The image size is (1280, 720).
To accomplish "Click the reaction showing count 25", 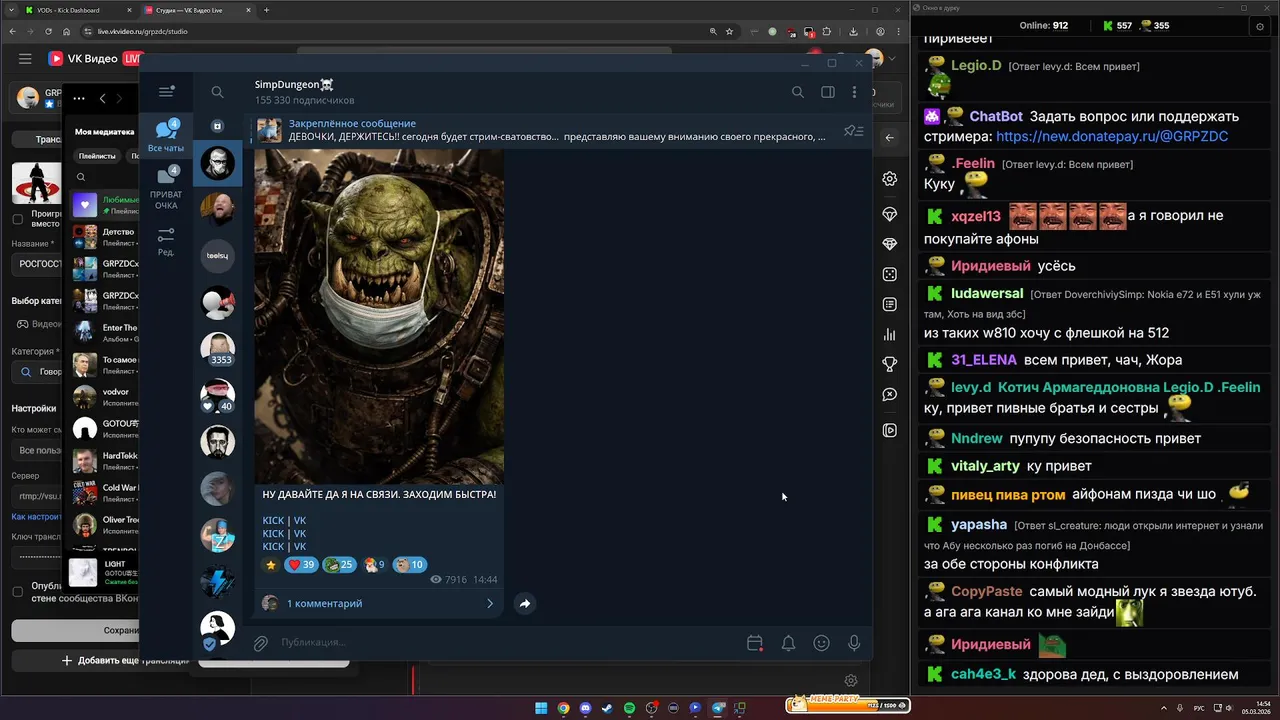I will (340, 565).
